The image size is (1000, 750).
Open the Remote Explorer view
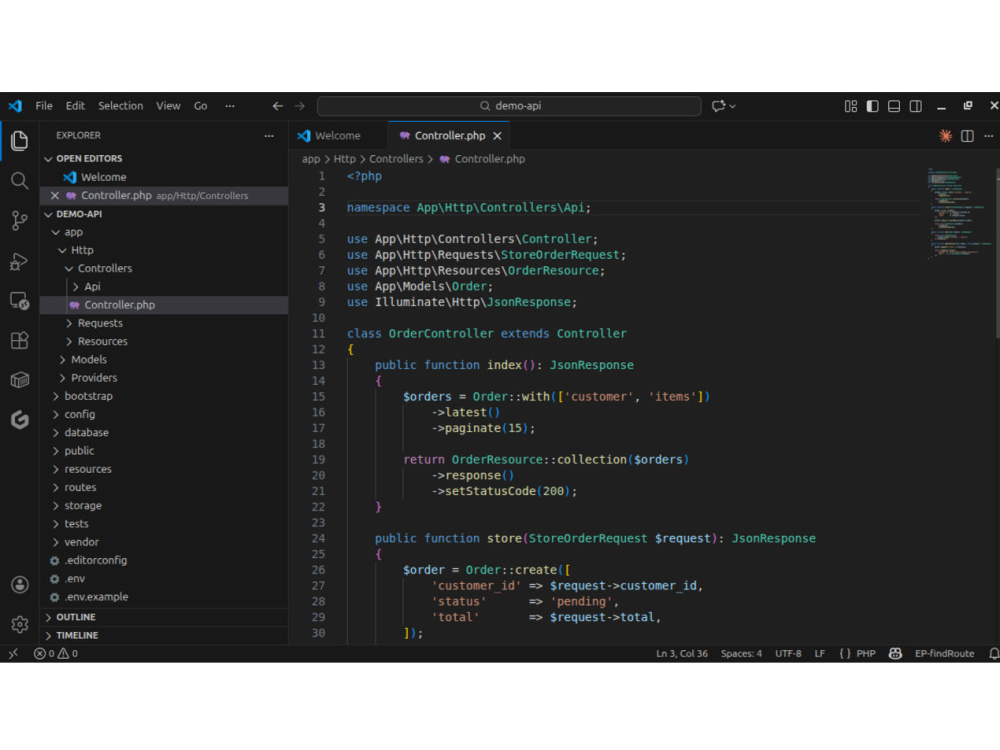pyautogui.click(x=19, y=301)
